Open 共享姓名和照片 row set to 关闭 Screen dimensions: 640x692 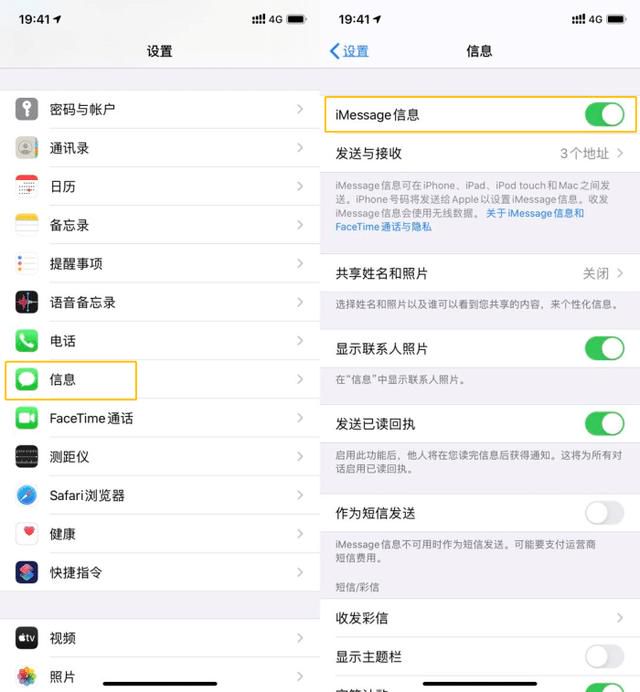pos(480,273)
